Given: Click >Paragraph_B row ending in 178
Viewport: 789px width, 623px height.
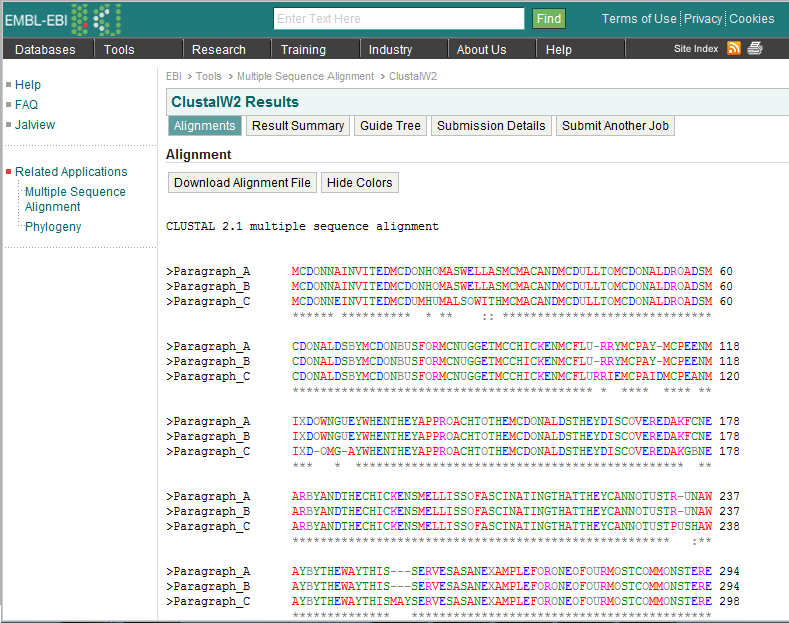Looking at the screenshot, I should click(x=453, y=436).
